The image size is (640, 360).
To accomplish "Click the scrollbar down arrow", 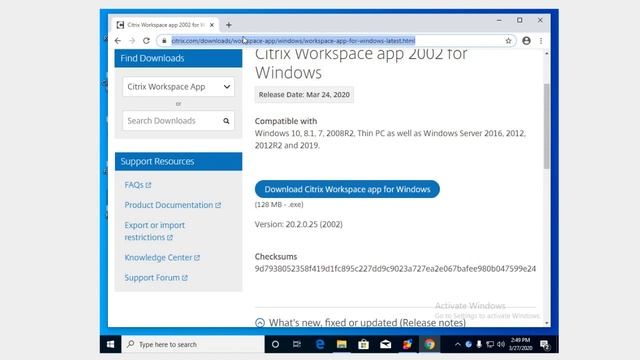I will point(547,323).
